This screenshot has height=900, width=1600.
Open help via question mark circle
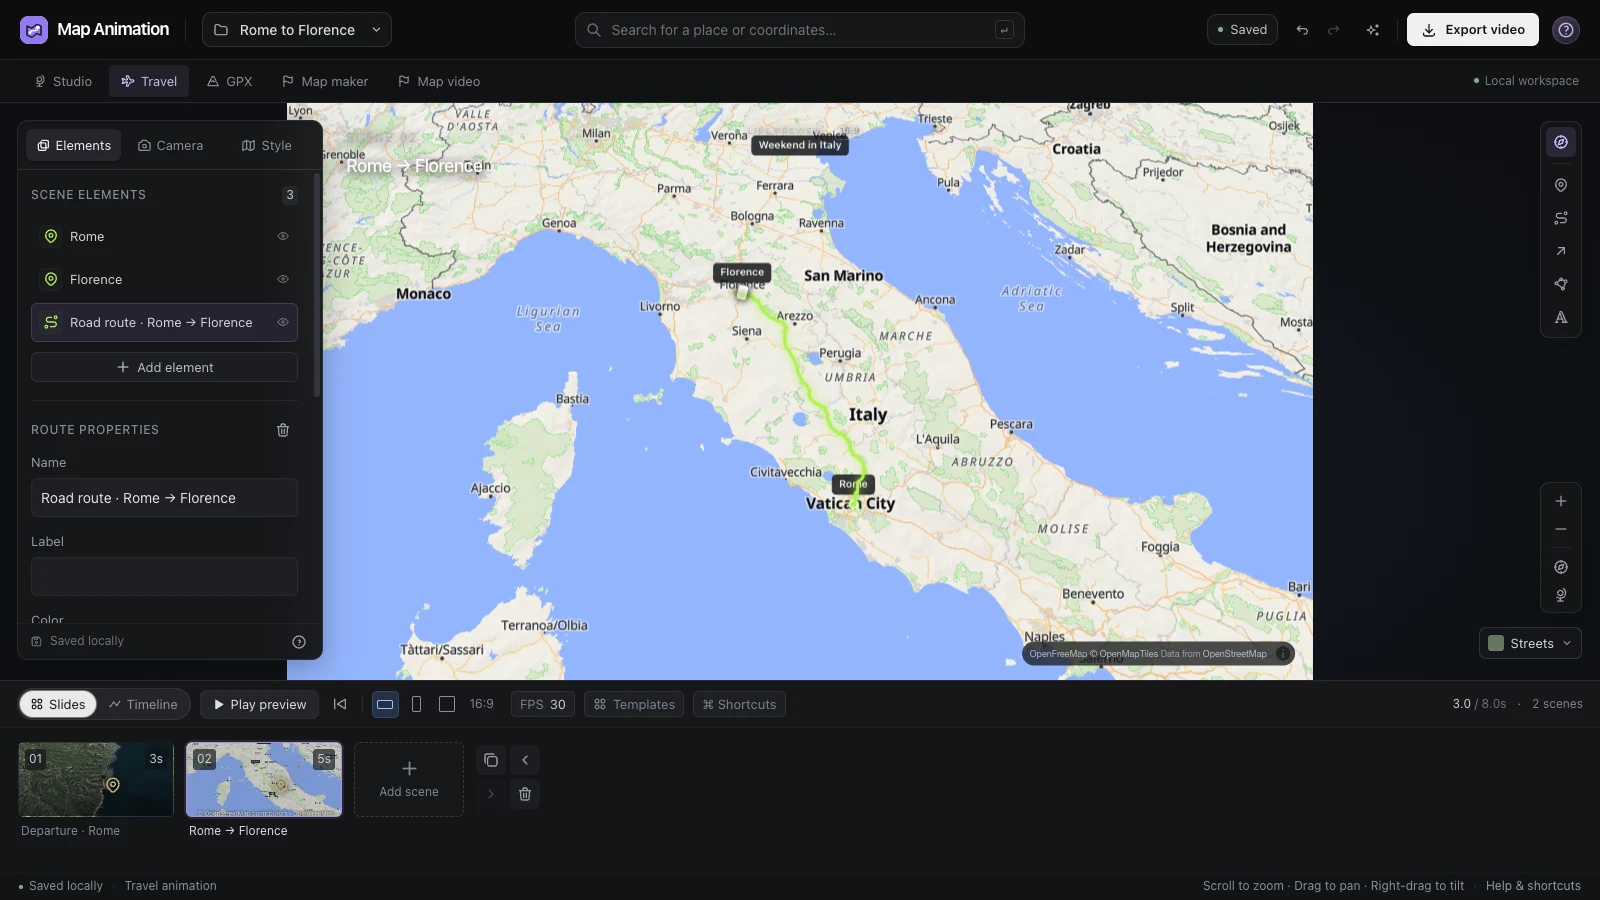[1566, 30]
